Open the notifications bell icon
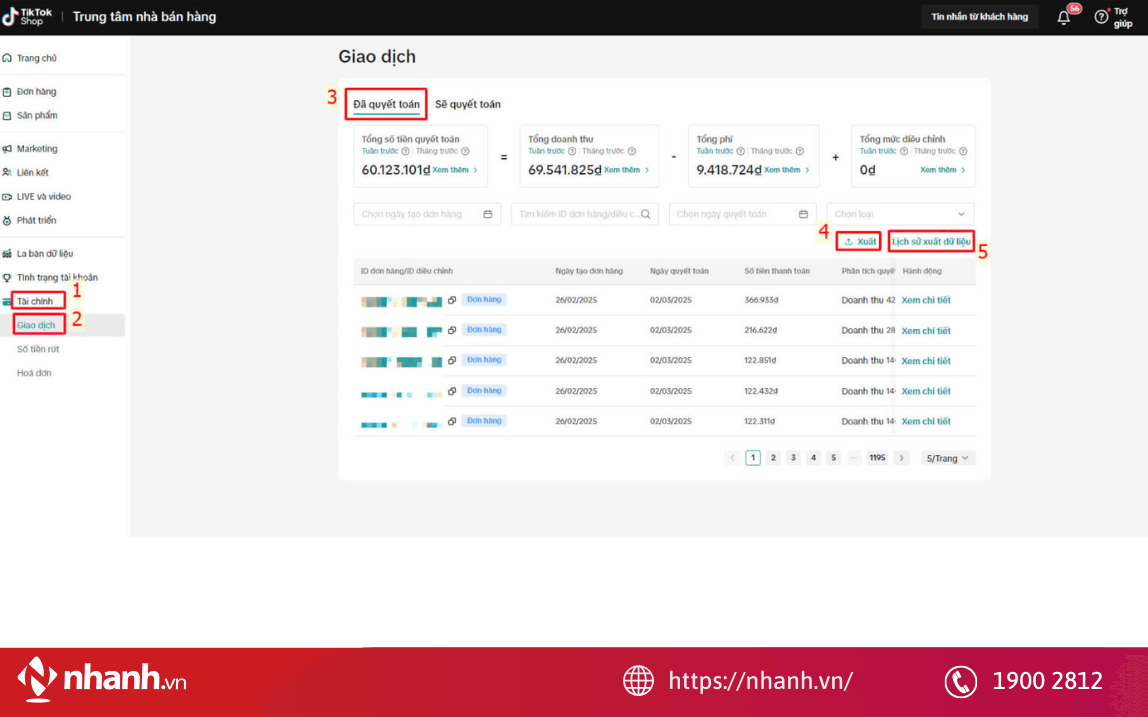Image resolution: width=1148 pixels, height=717 pixels. click(x=1064, y=17)
